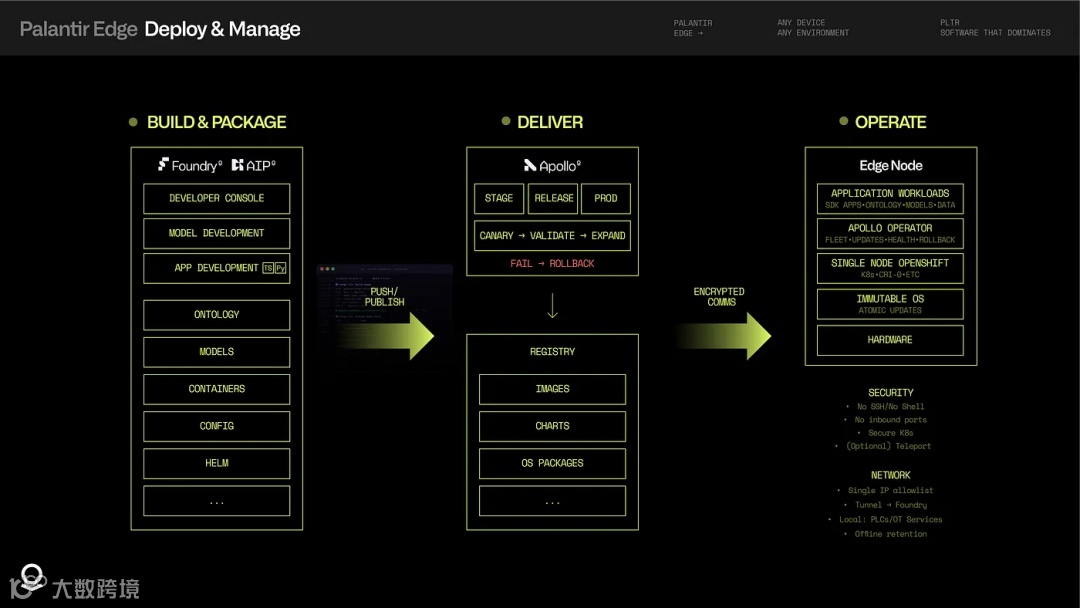Click the Deliver heading
This screenshot has width=1080, height=608.
coord(550,123)
